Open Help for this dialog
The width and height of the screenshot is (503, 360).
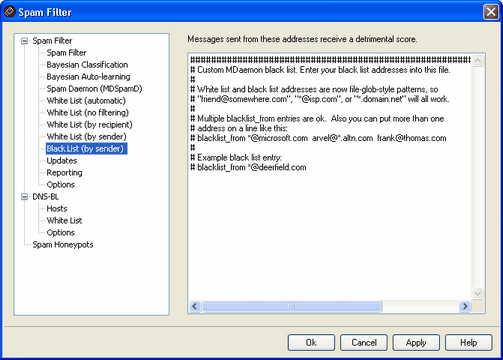coord(468,343)
